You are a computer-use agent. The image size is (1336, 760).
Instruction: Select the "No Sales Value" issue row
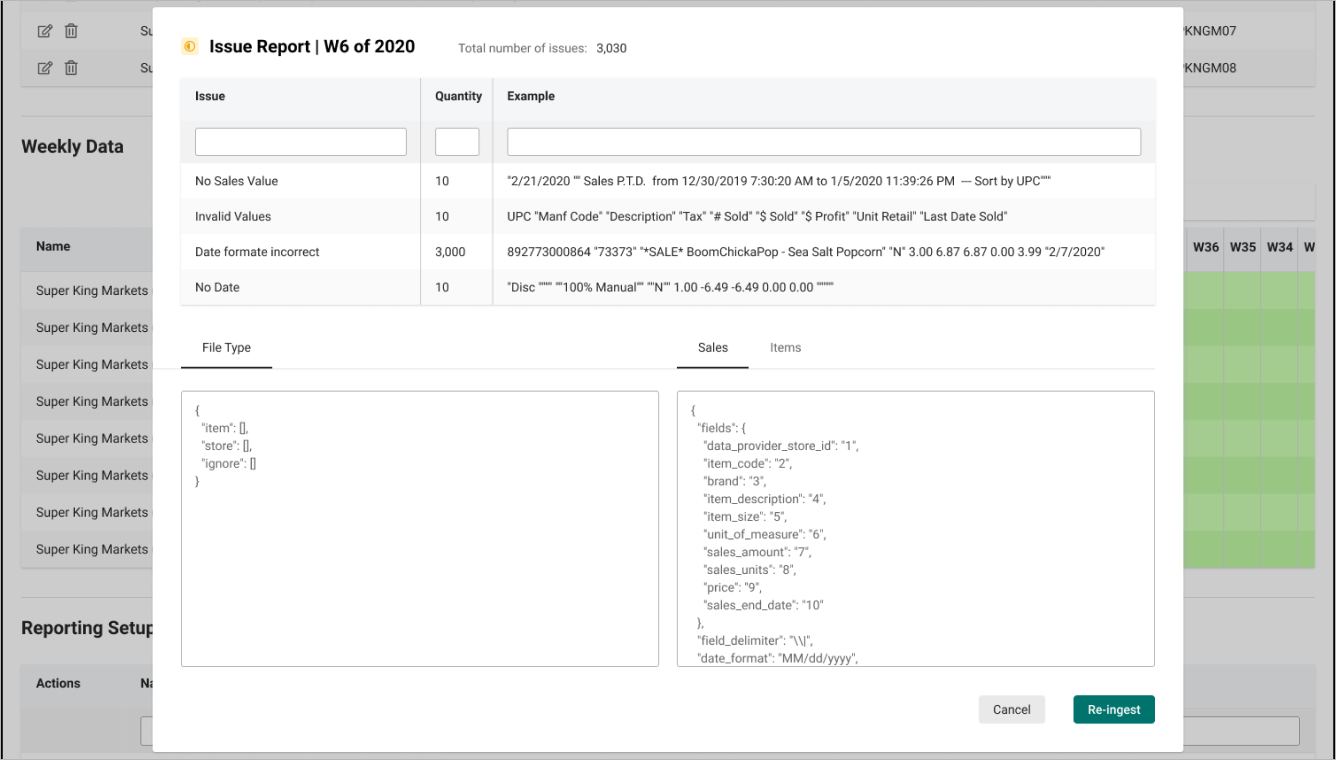coord(668,181)
